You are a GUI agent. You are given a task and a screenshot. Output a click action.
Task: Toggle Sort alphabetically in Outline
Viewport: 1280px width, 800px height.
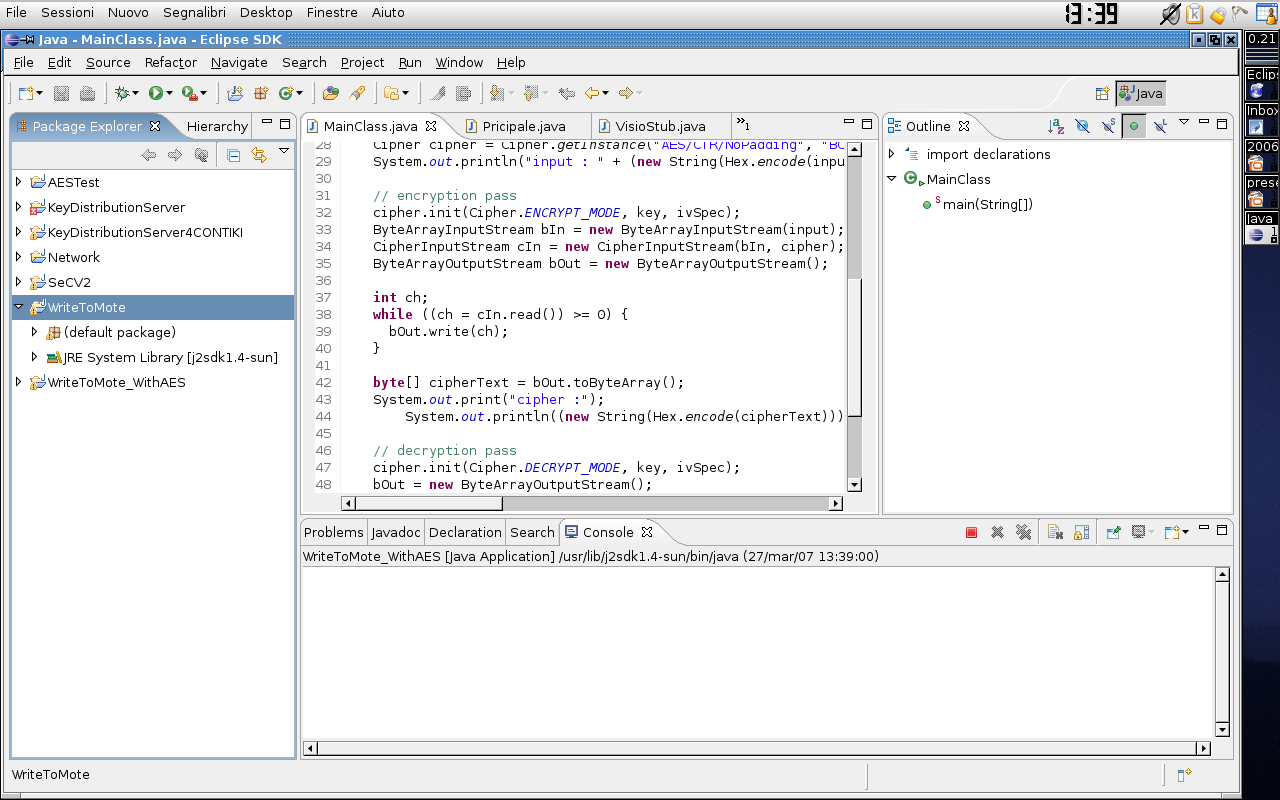point(1056,126)
